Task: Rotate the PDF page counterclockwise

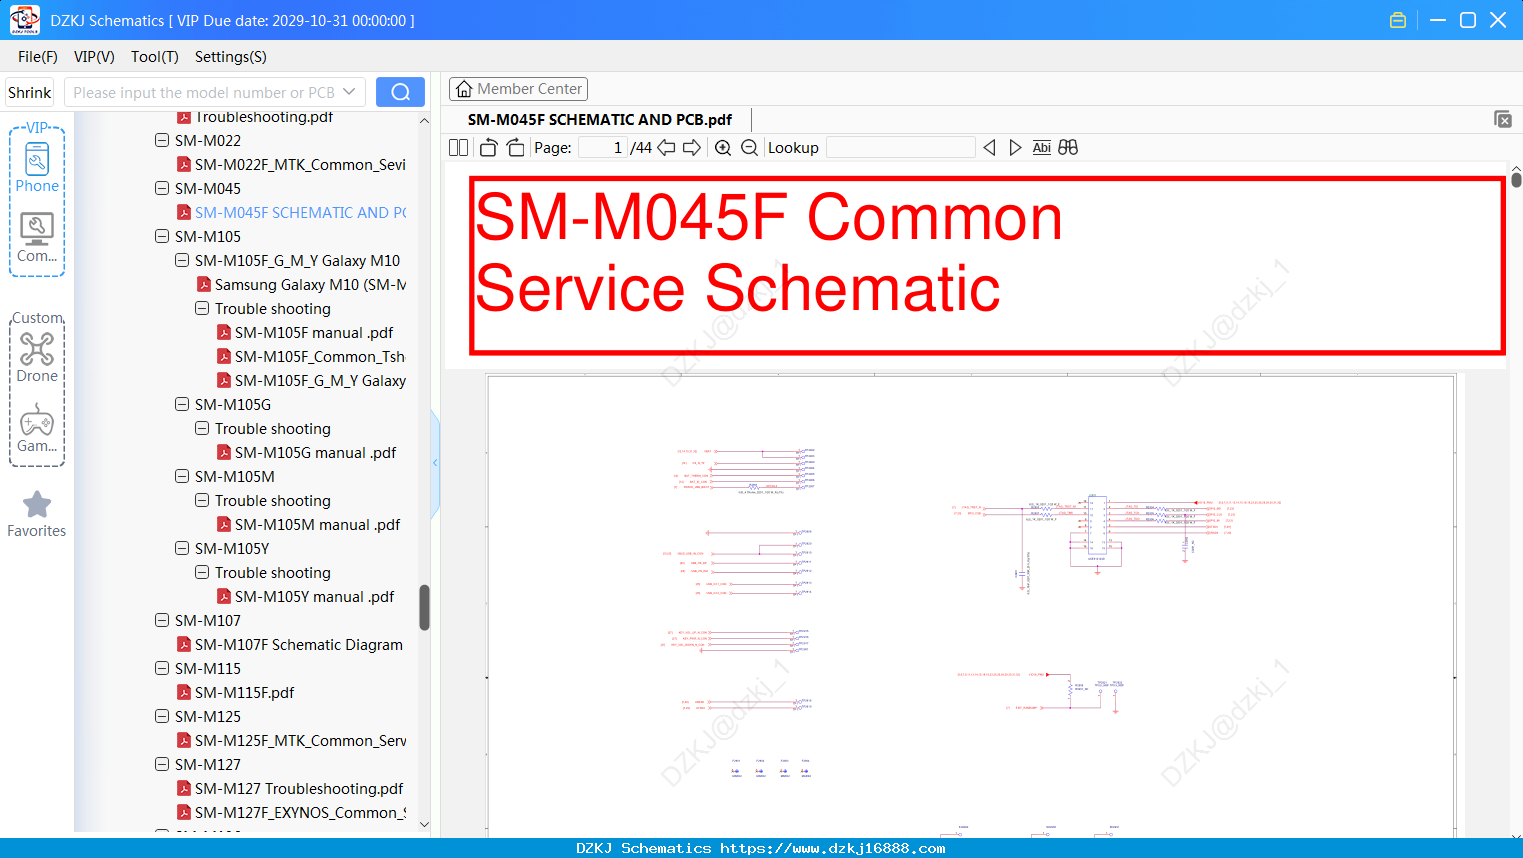Action: pos(488,148)
